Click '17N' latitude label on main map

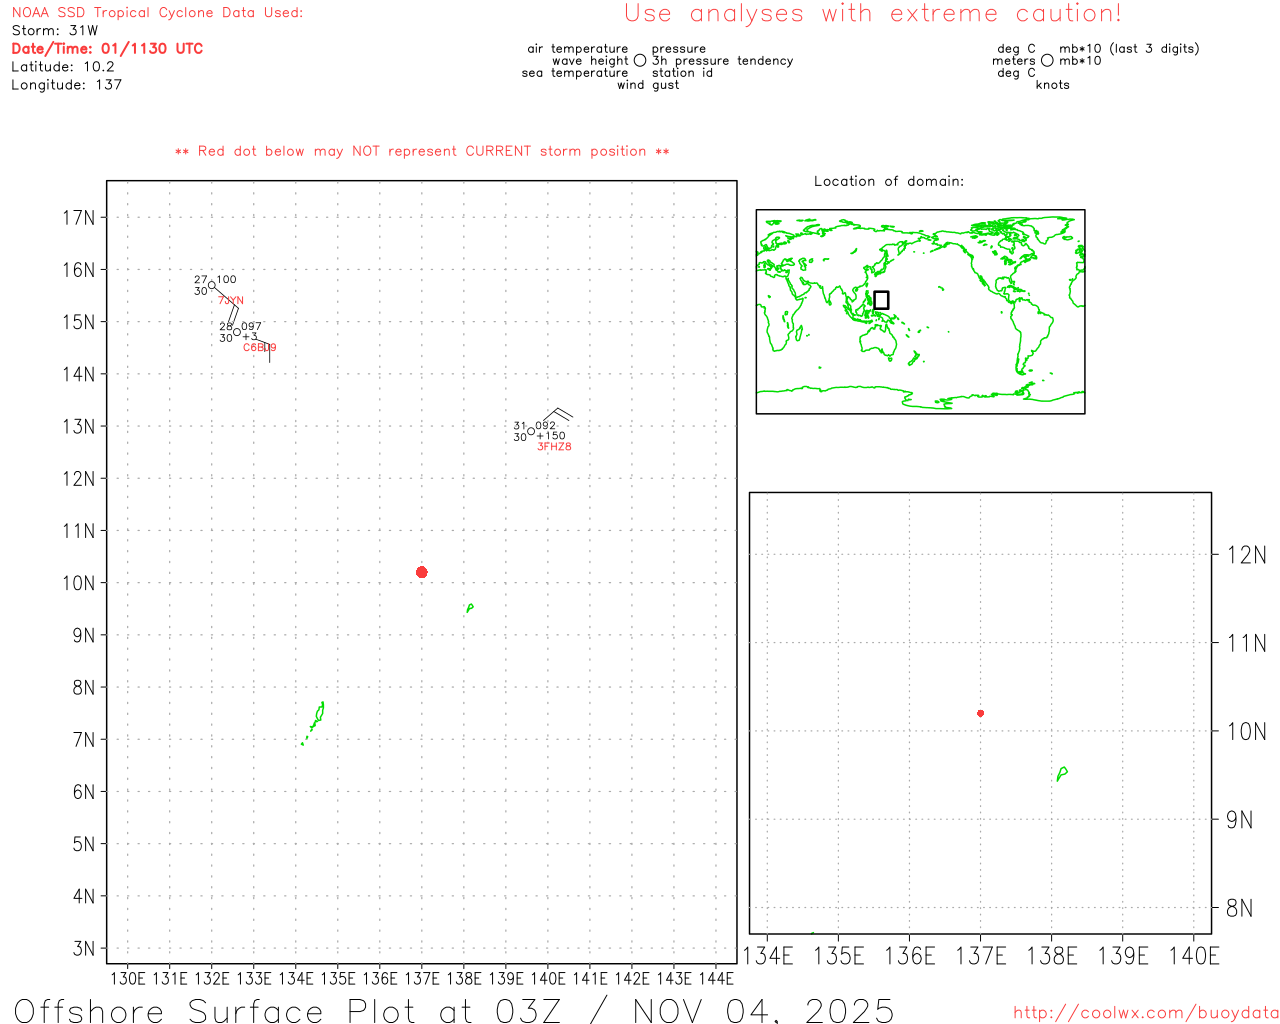coord(79,218)
